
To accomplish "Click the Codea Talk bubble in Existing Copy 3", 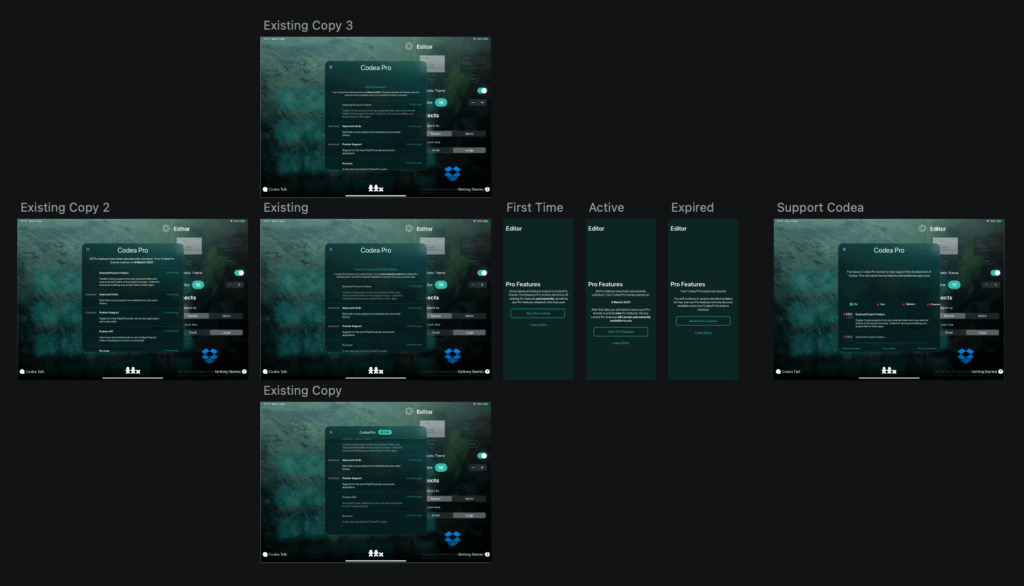I will (265, 189).
